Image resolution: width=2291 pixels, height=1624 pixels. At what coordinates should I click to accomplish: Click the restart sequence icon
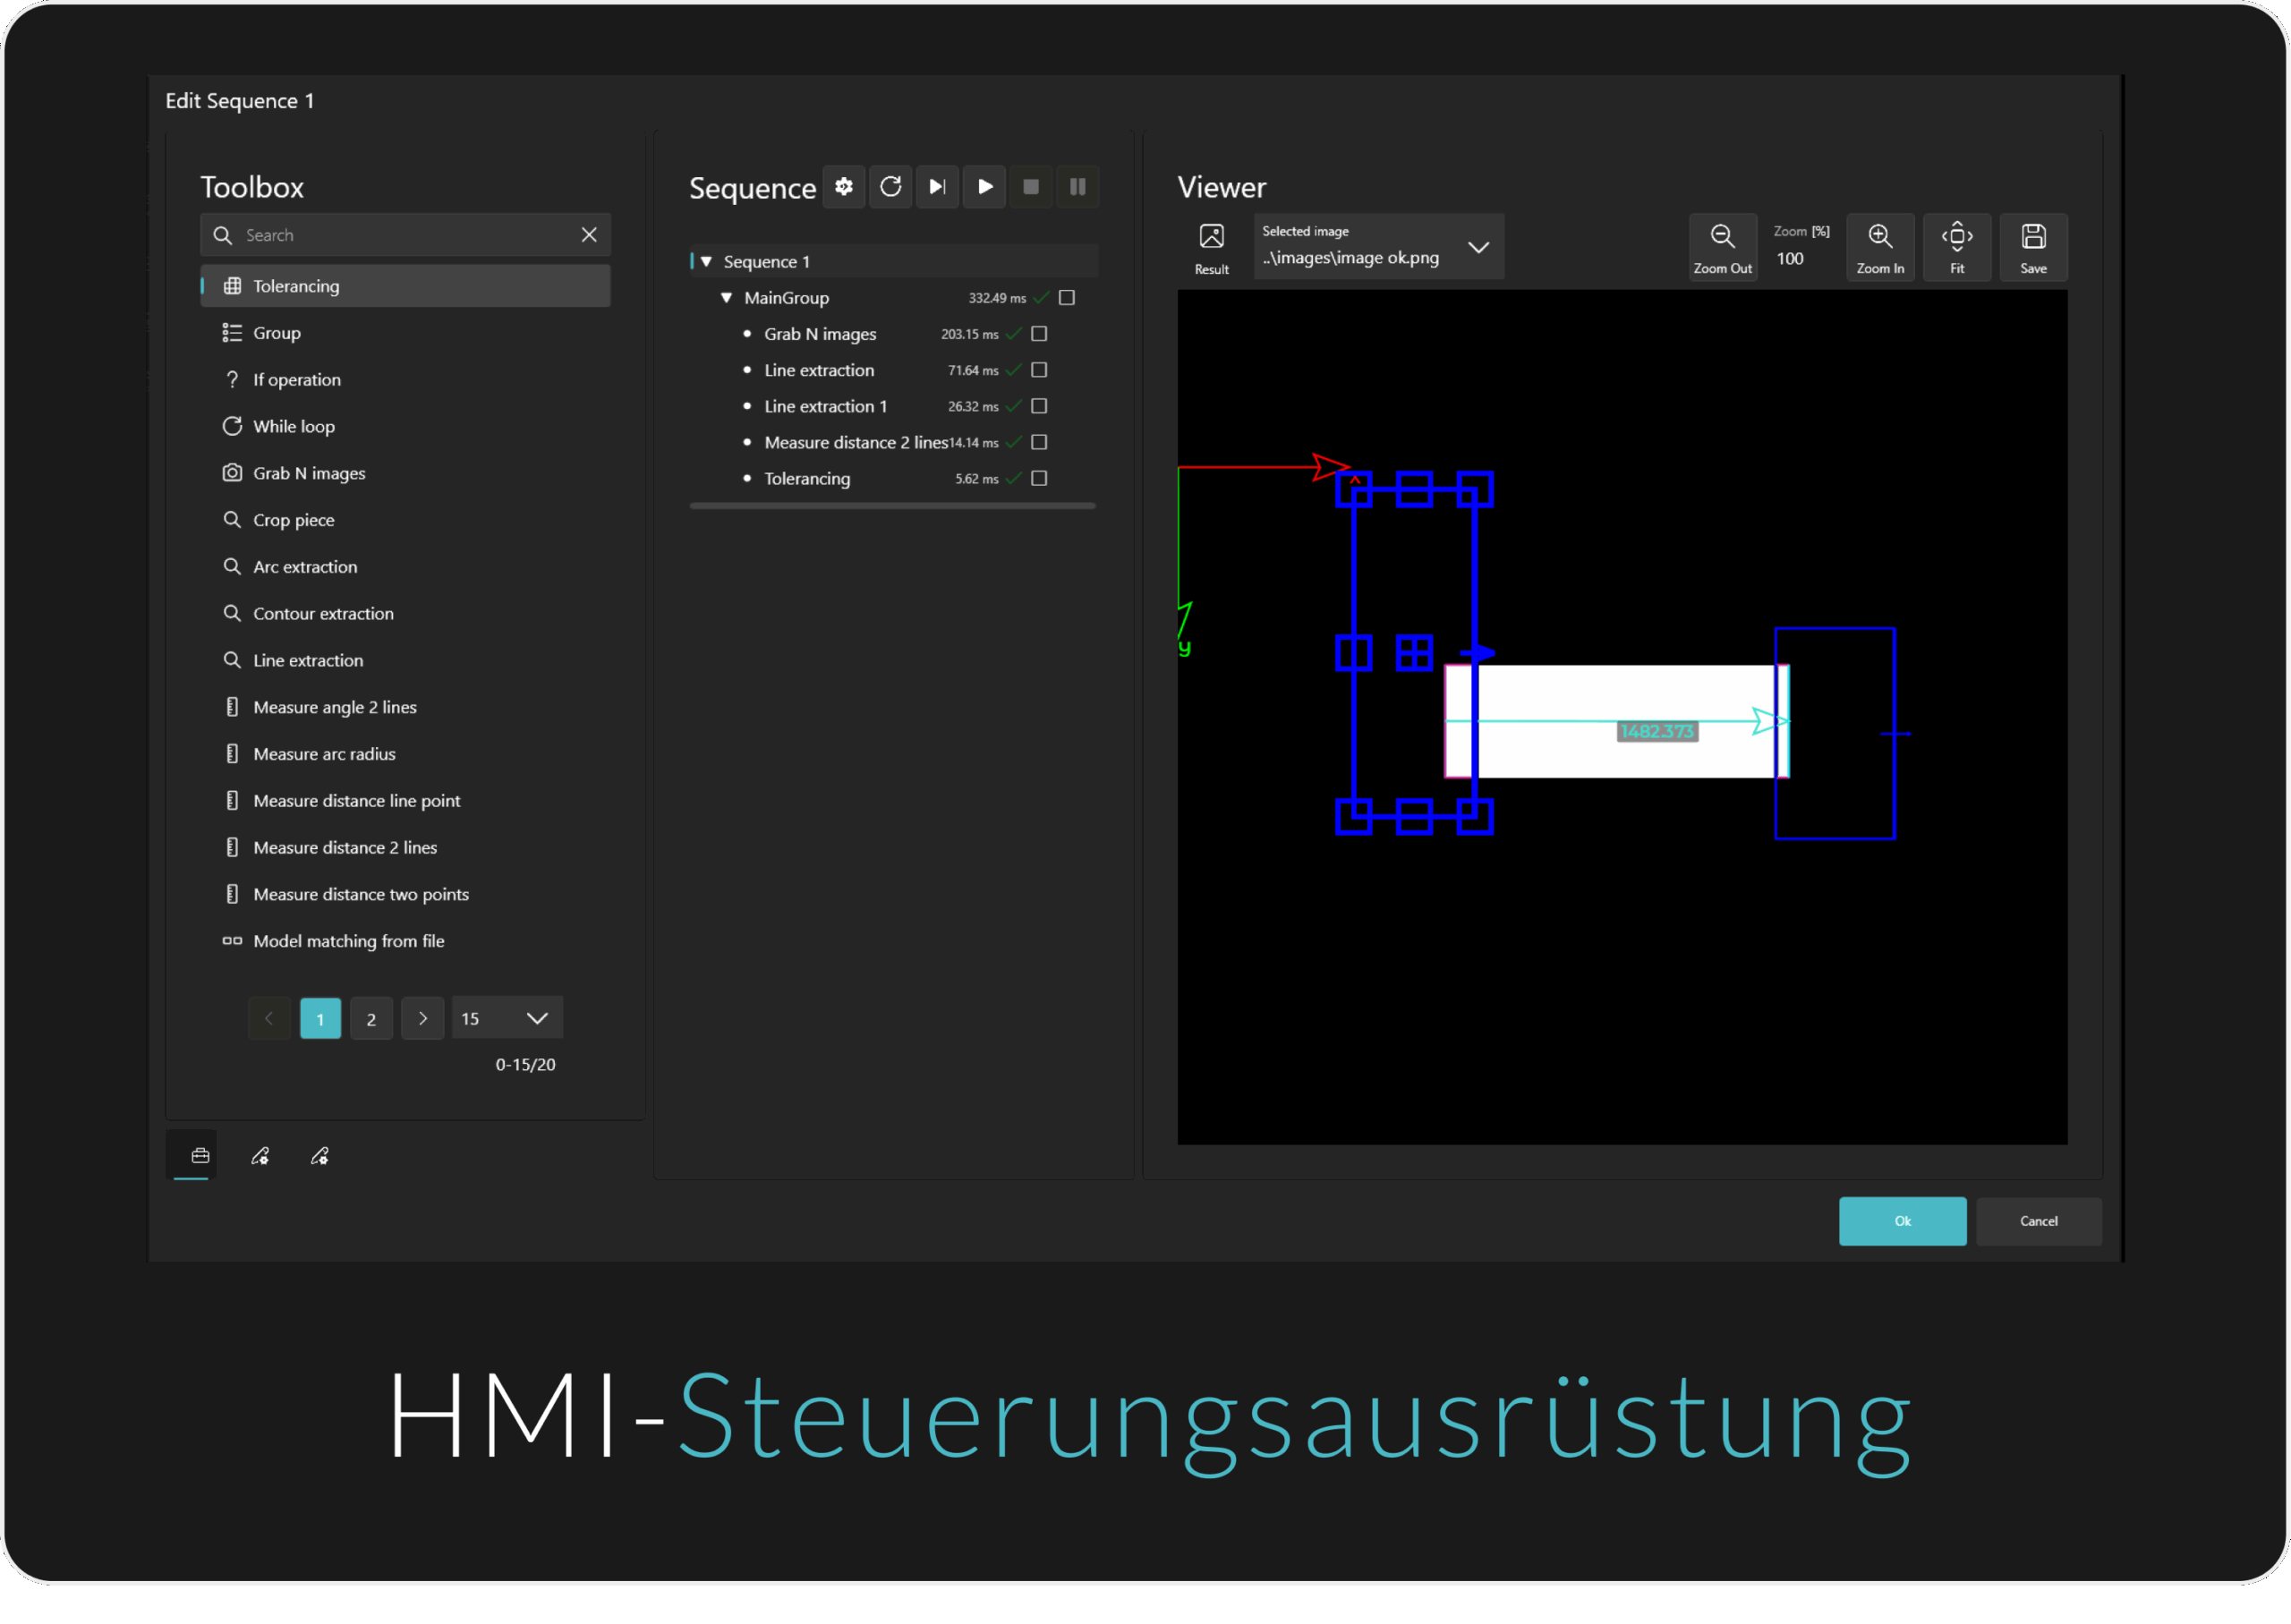890,187
